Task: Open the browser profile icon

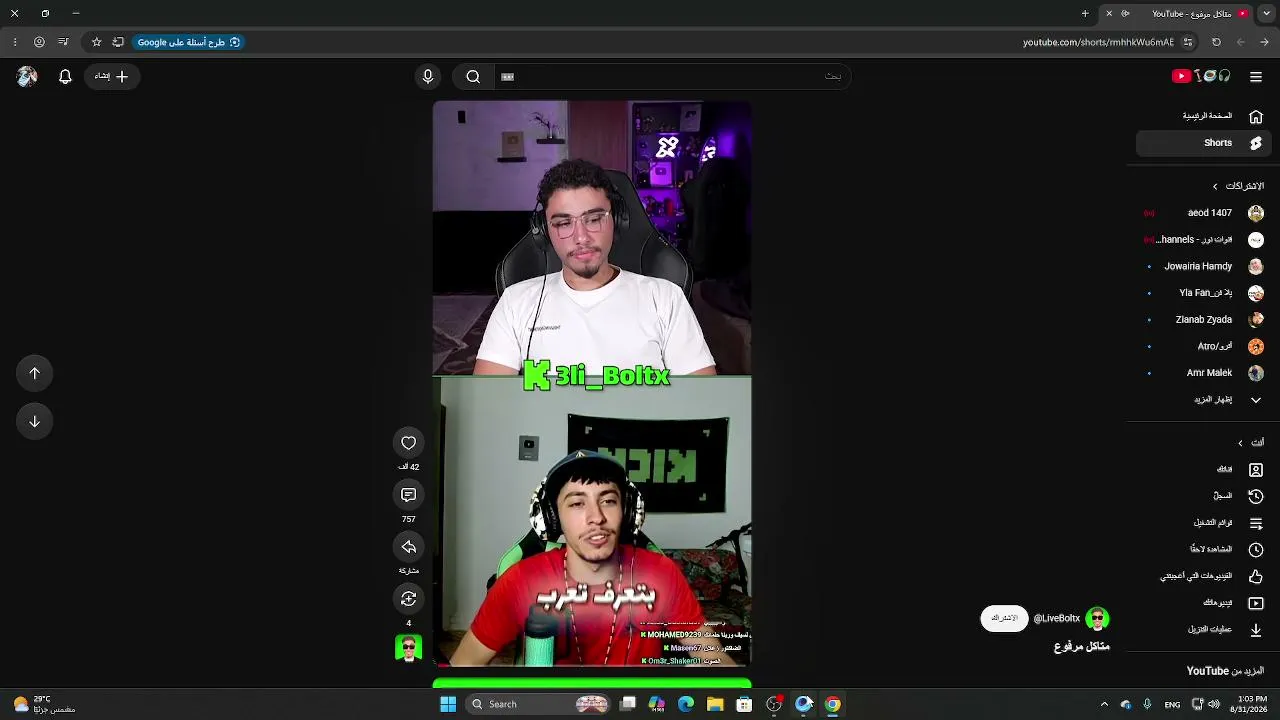Action: point(39,42)
